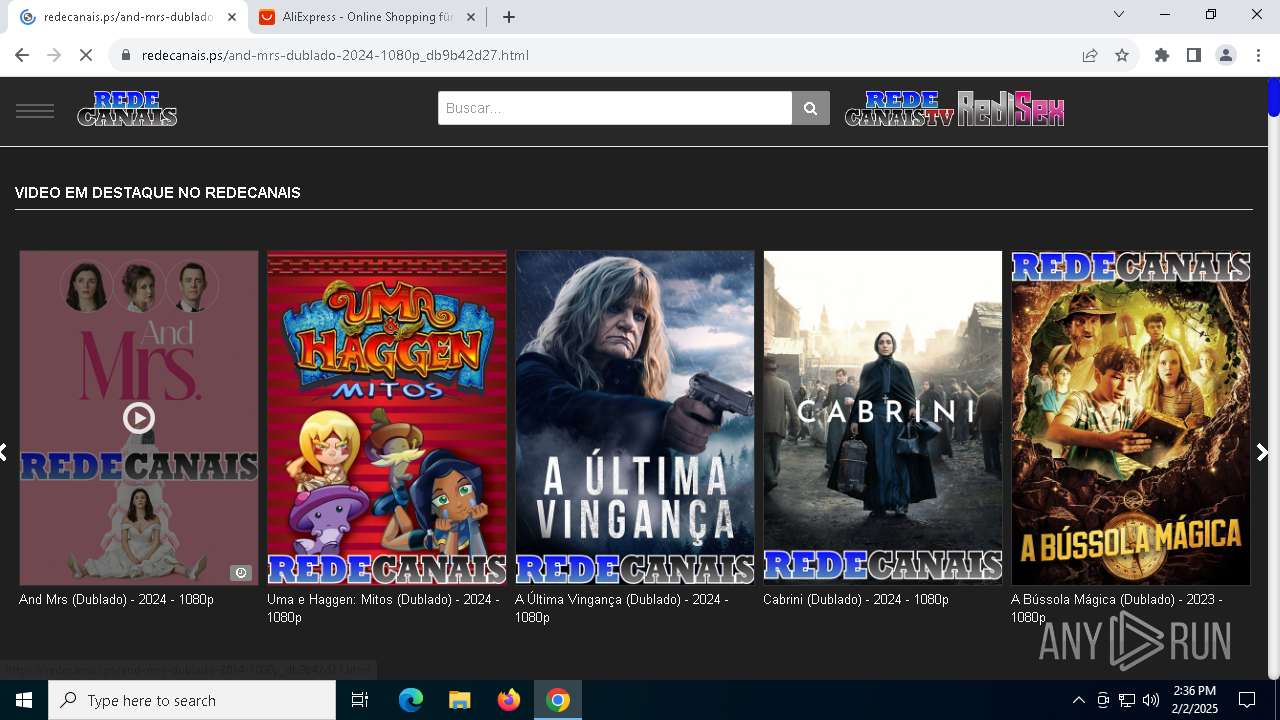Open the RediSex logo link
This screenshot has height=720, width=1280.
click(x=1011, y=108)
